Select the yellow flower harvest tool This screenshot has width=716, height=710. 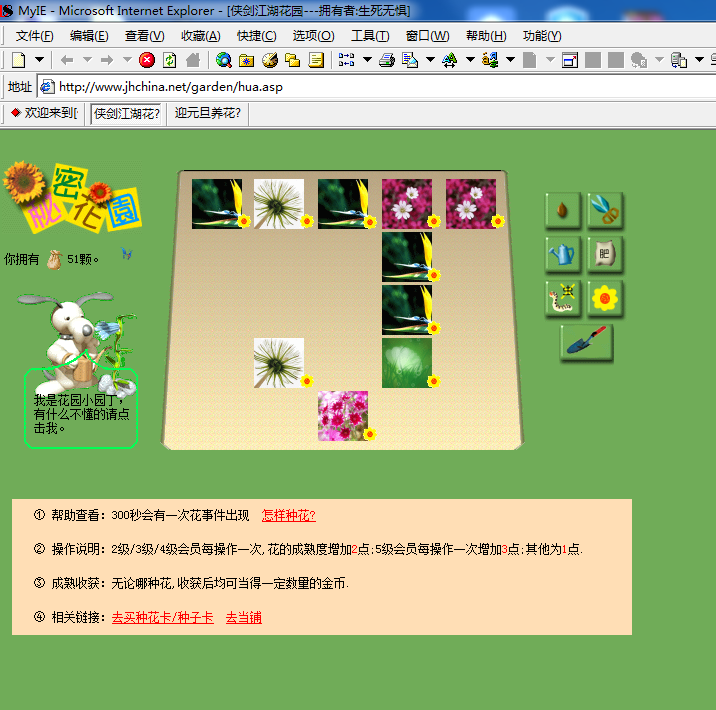605,298
